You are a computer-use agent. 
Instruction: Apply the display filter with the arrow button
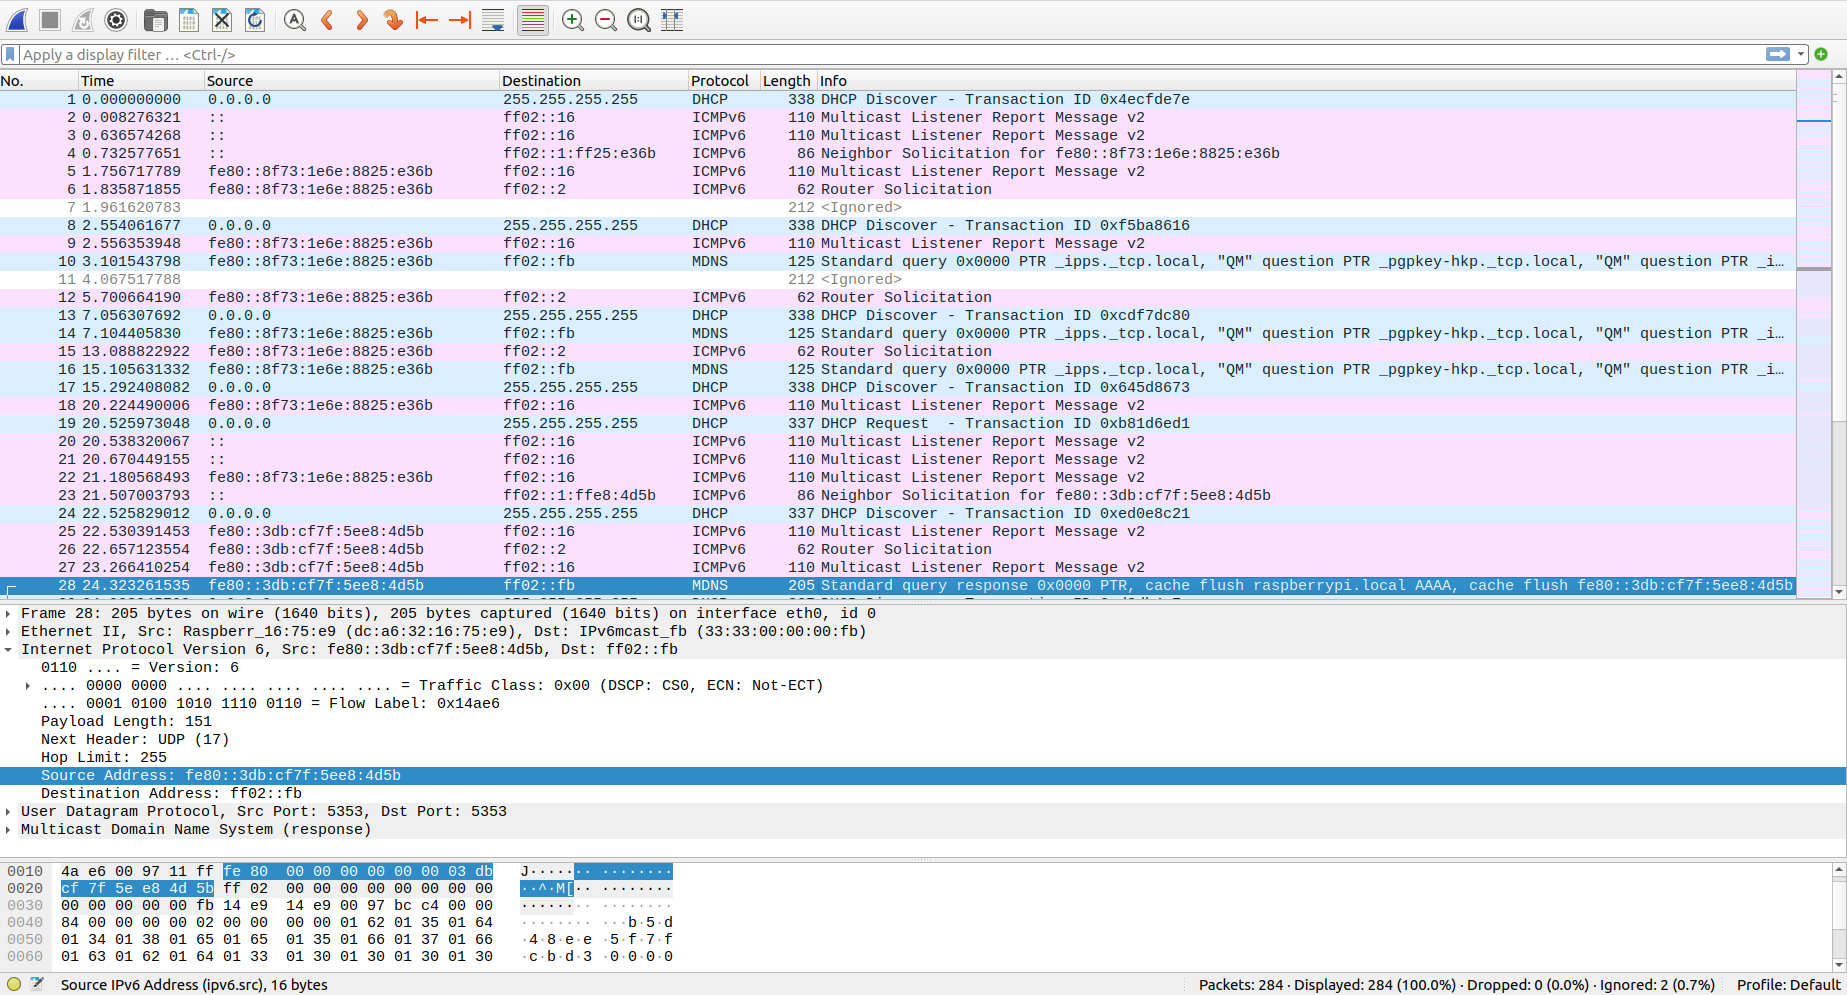1778,54
